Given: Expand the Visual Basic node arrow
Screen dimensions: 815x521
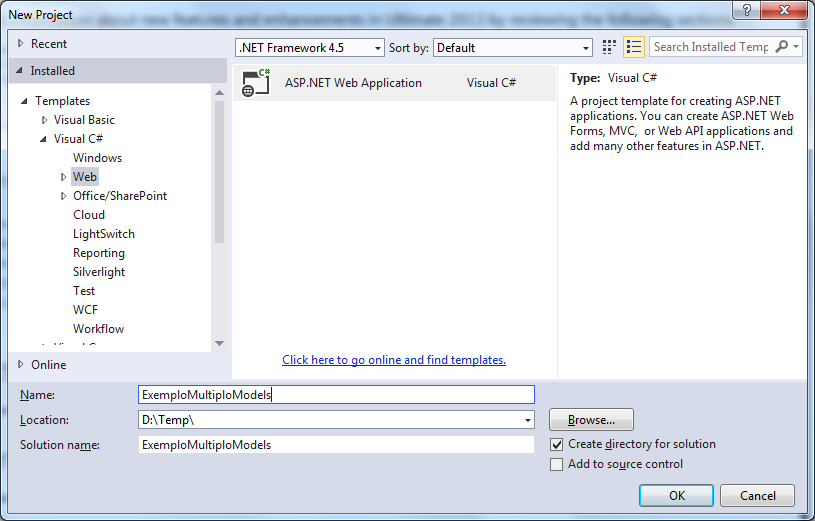Looking at the screenshot, I should click(x=44, y=120).
